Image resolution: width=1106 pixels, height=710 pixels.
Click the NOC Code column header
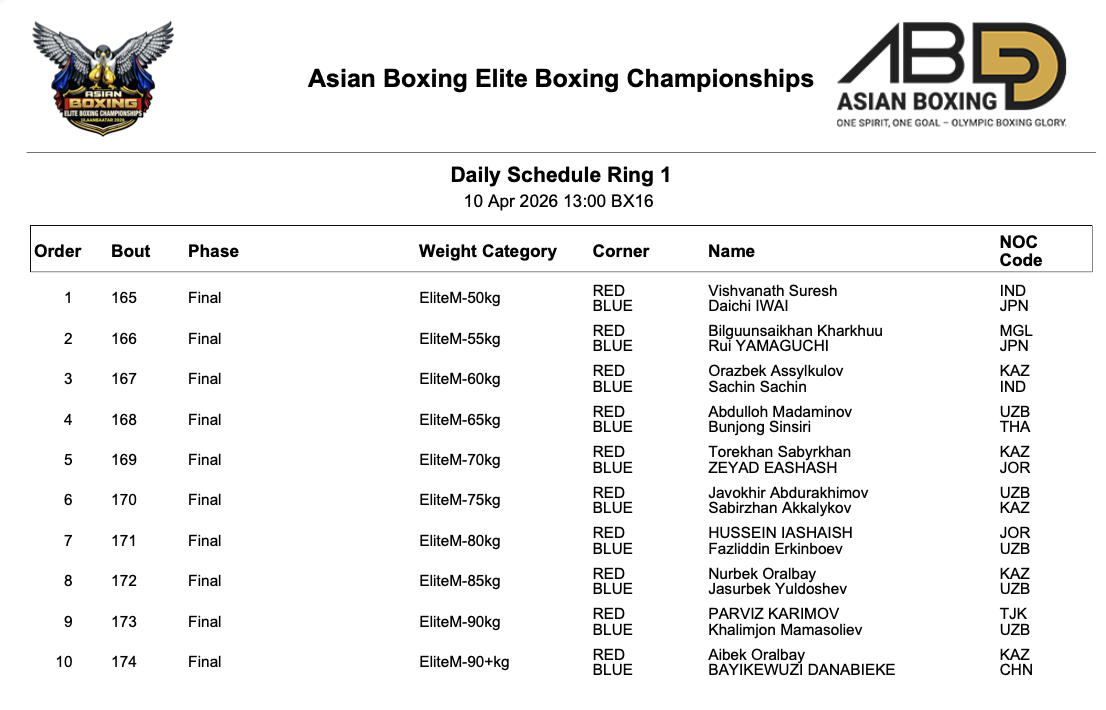1020,251
